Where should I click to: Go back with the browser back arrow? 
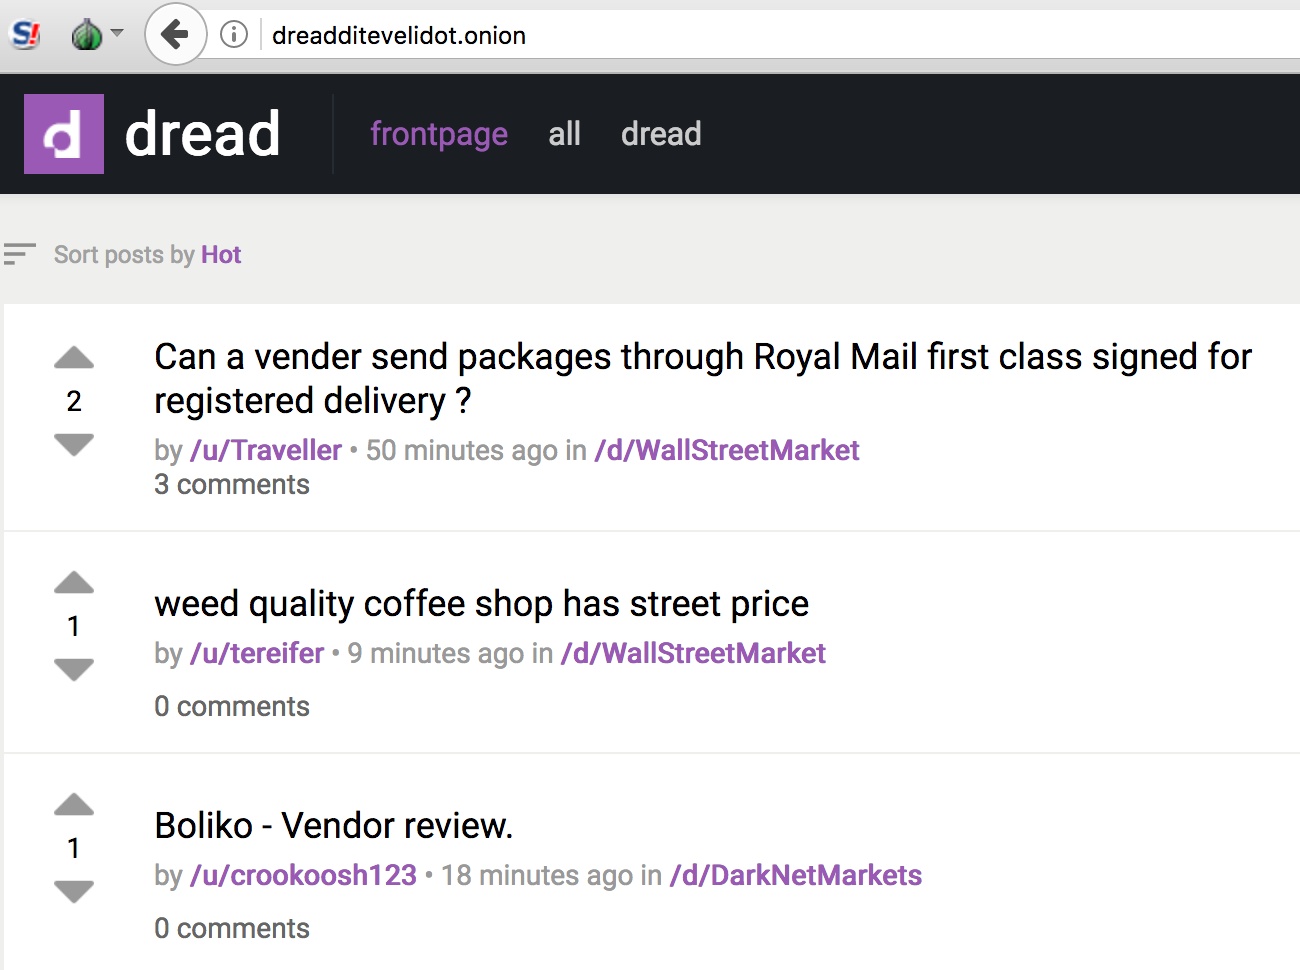tap(175, 35)
